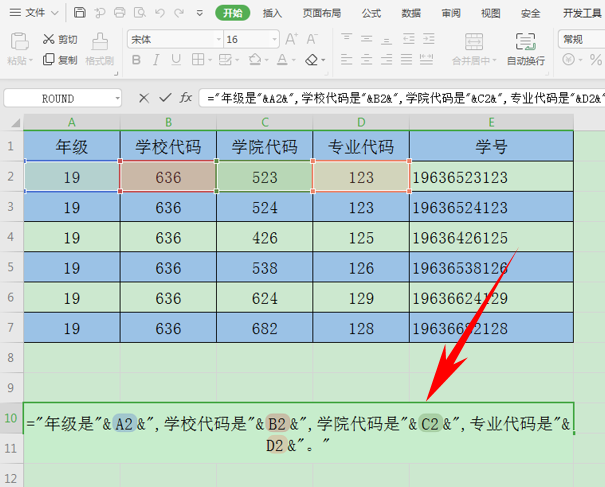Click the Select All corner triangle
The image size is (605, 487).
(15, 123)
